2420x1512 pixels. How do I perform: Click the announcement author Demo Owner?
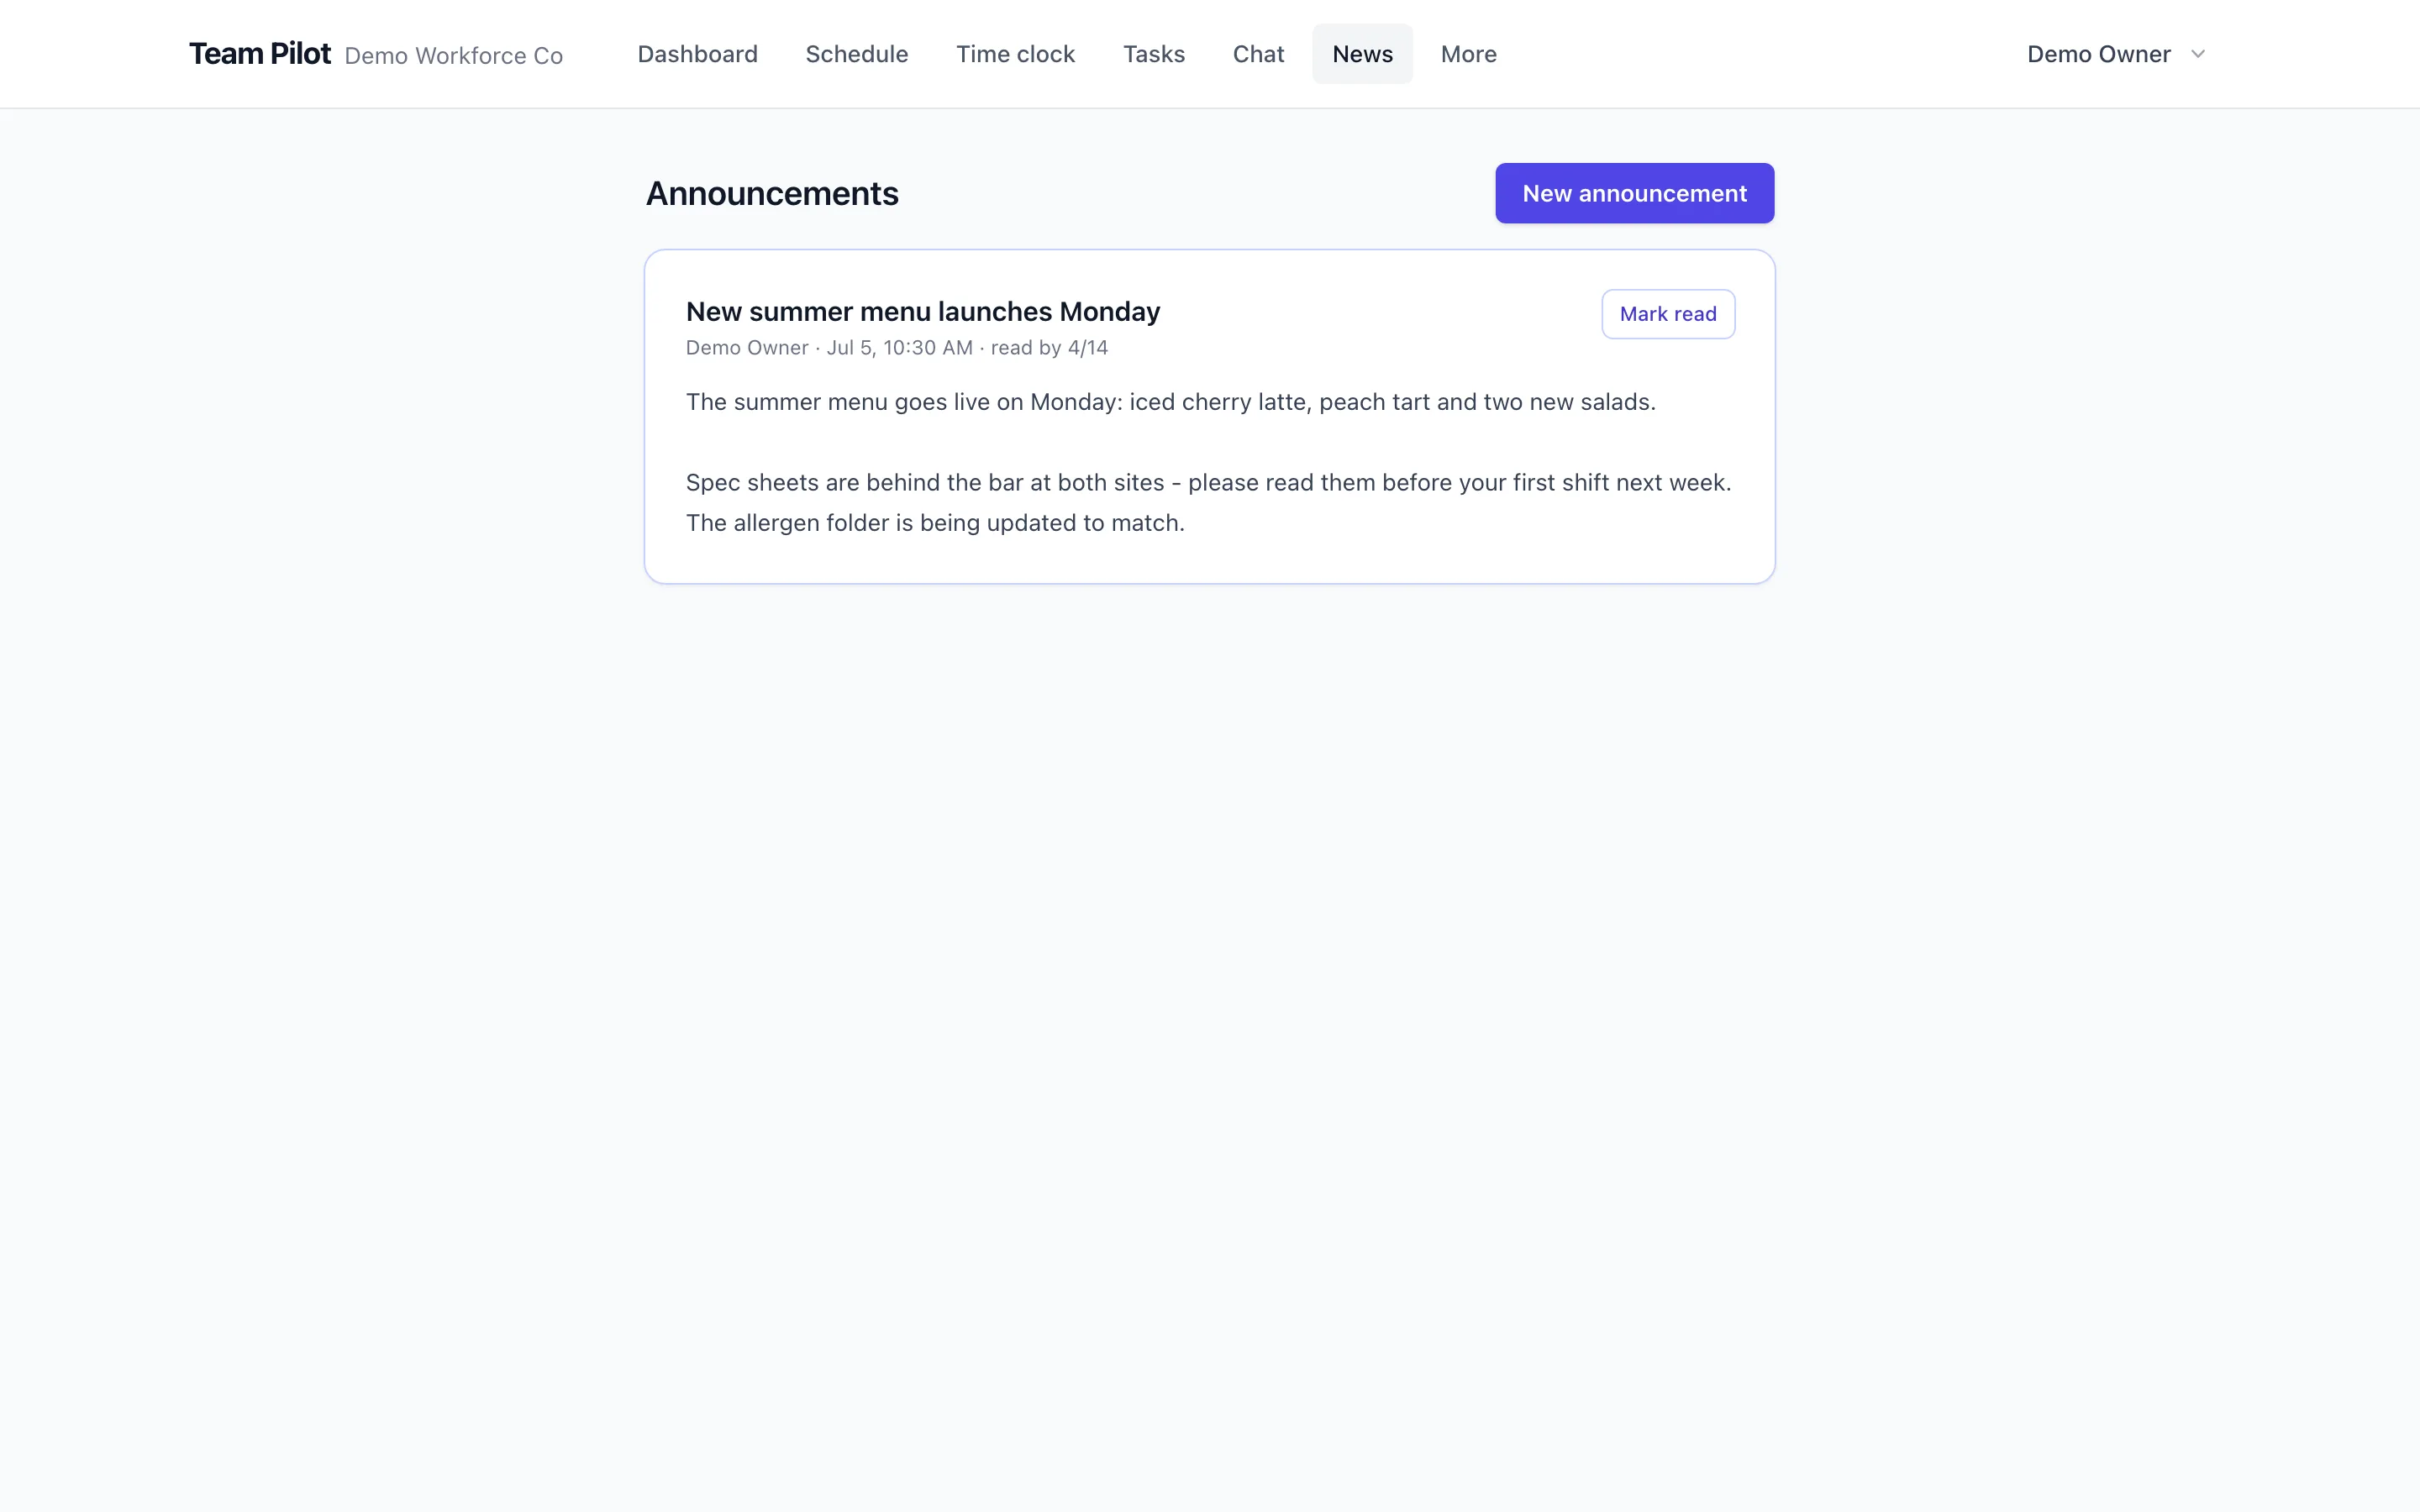[x=747, y=348]
